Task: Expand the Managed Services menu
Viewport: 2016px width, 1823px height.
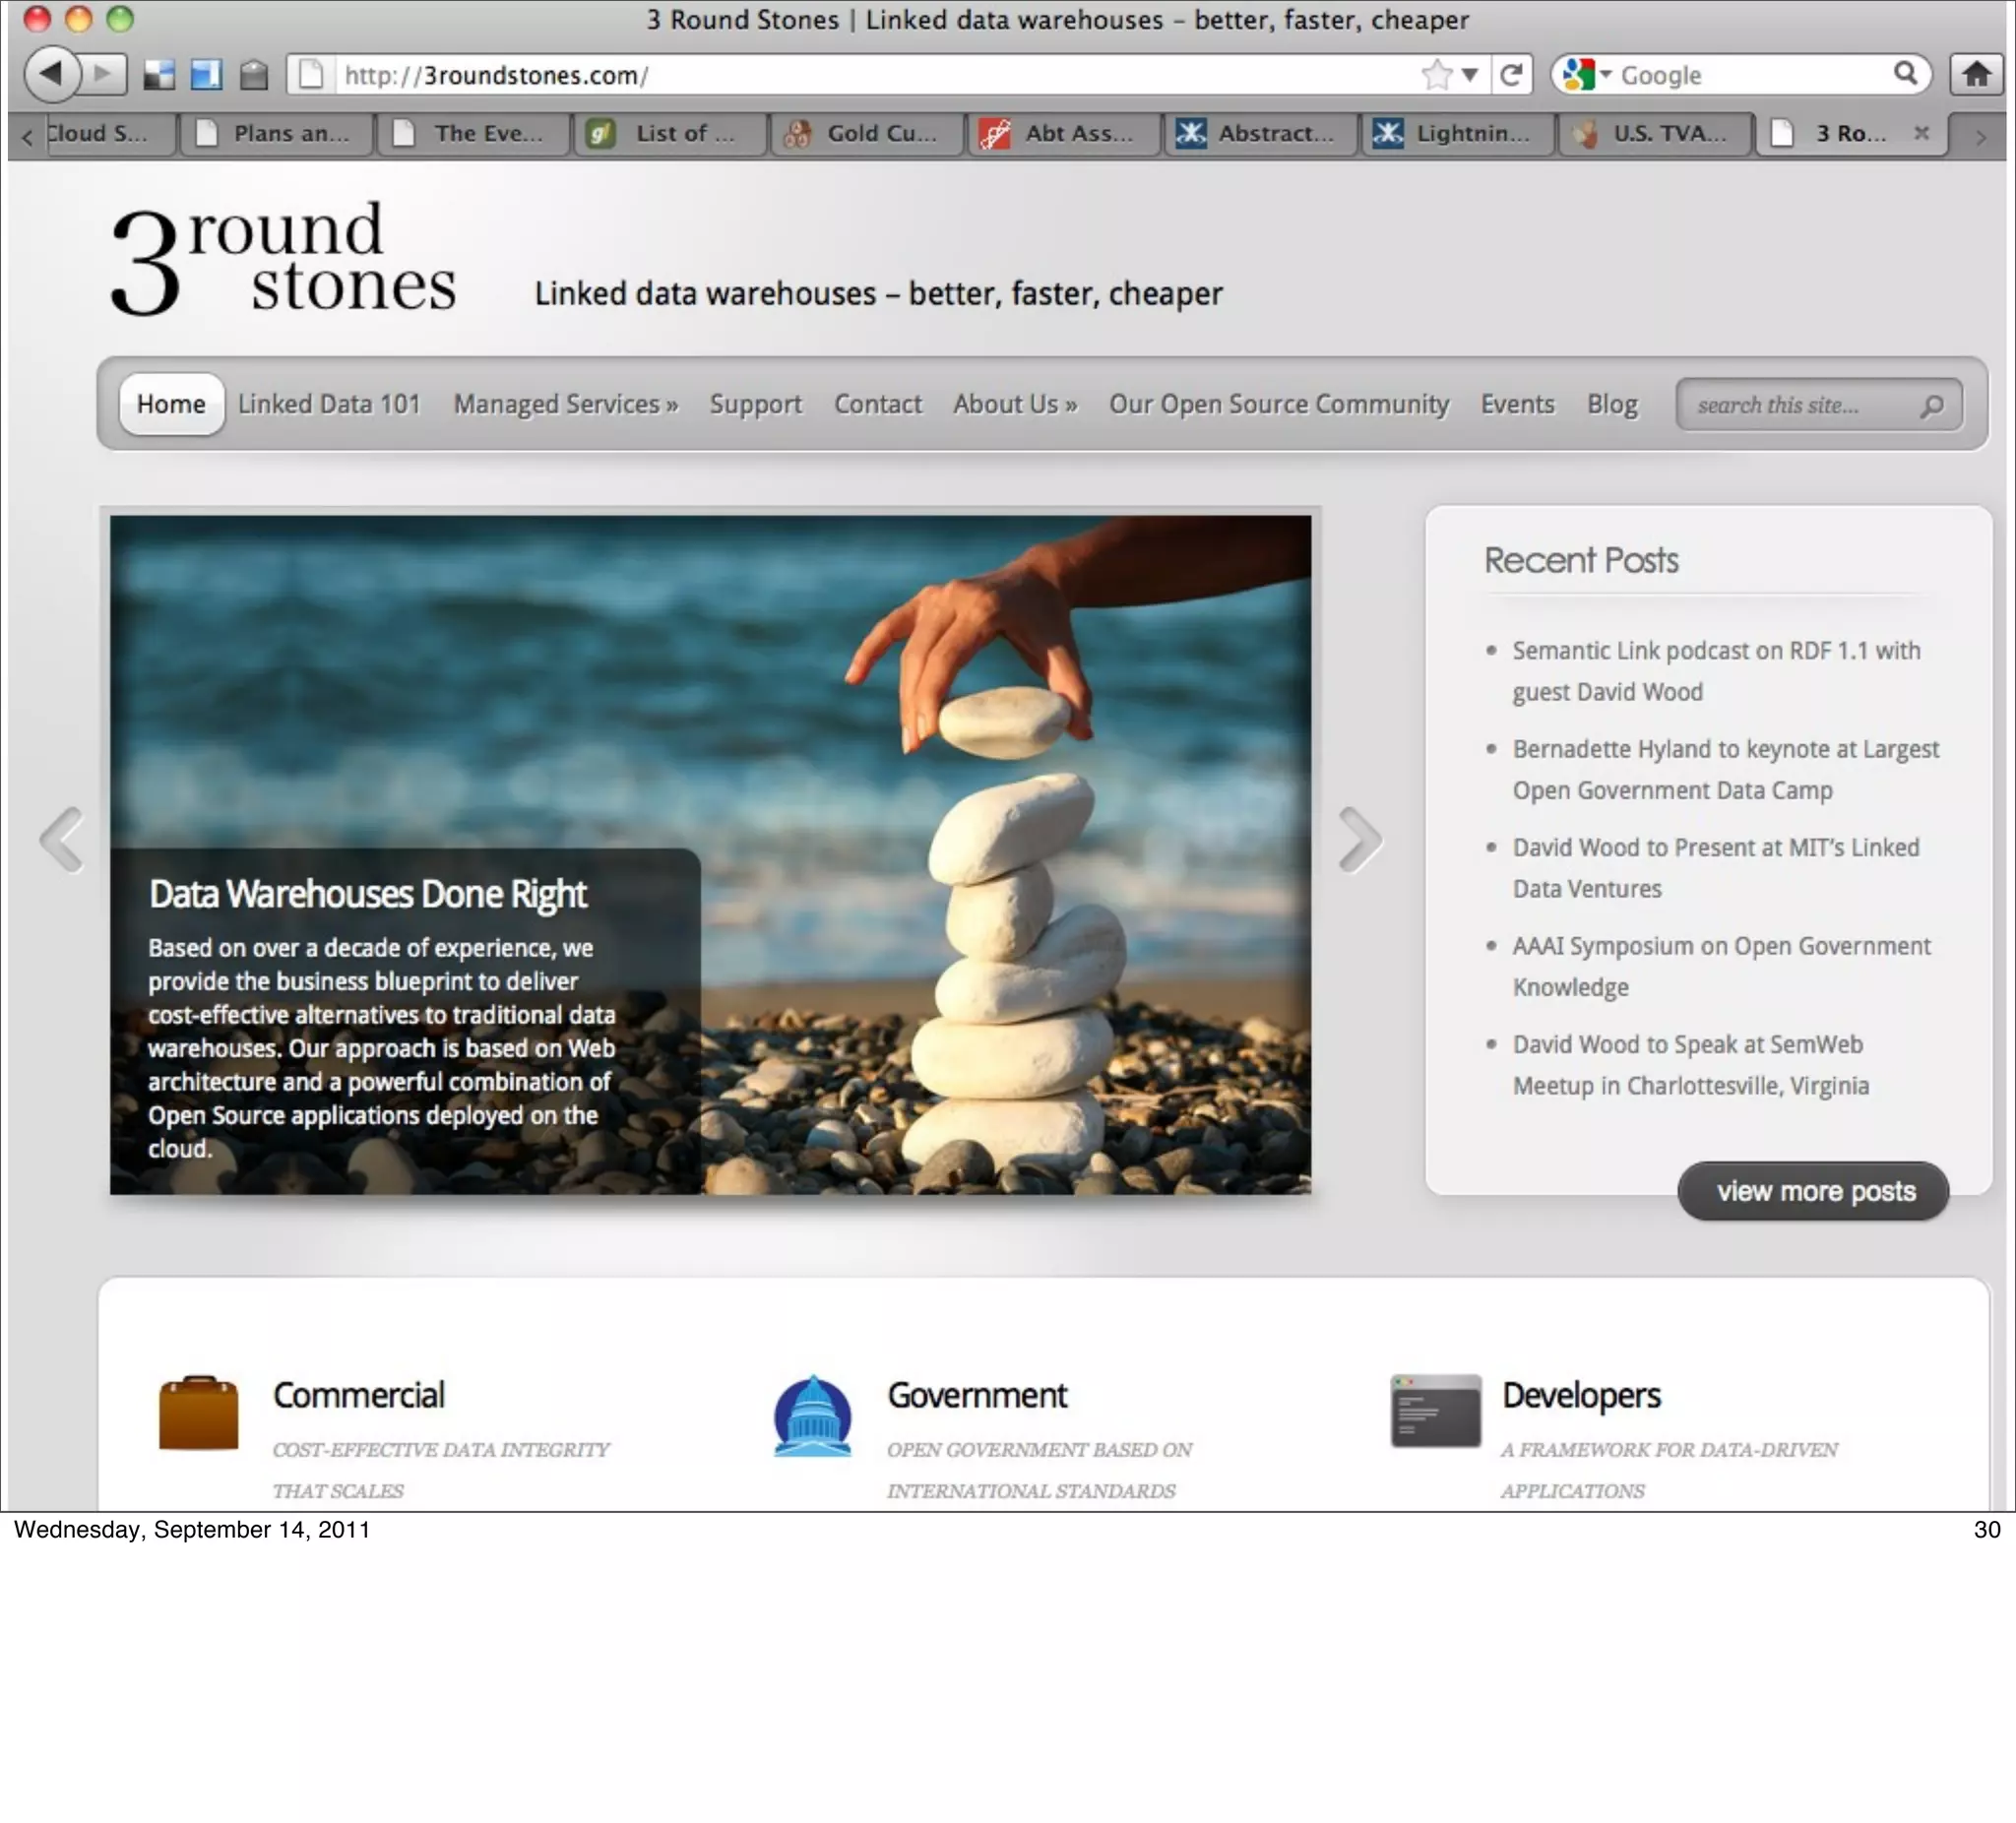Action: point(565,404)
